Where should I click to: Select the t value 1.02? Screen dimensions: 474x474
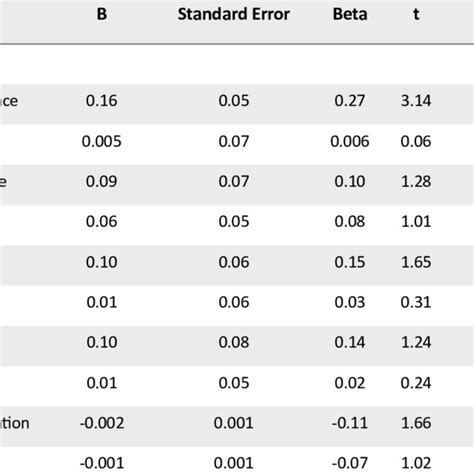(416, 463)
